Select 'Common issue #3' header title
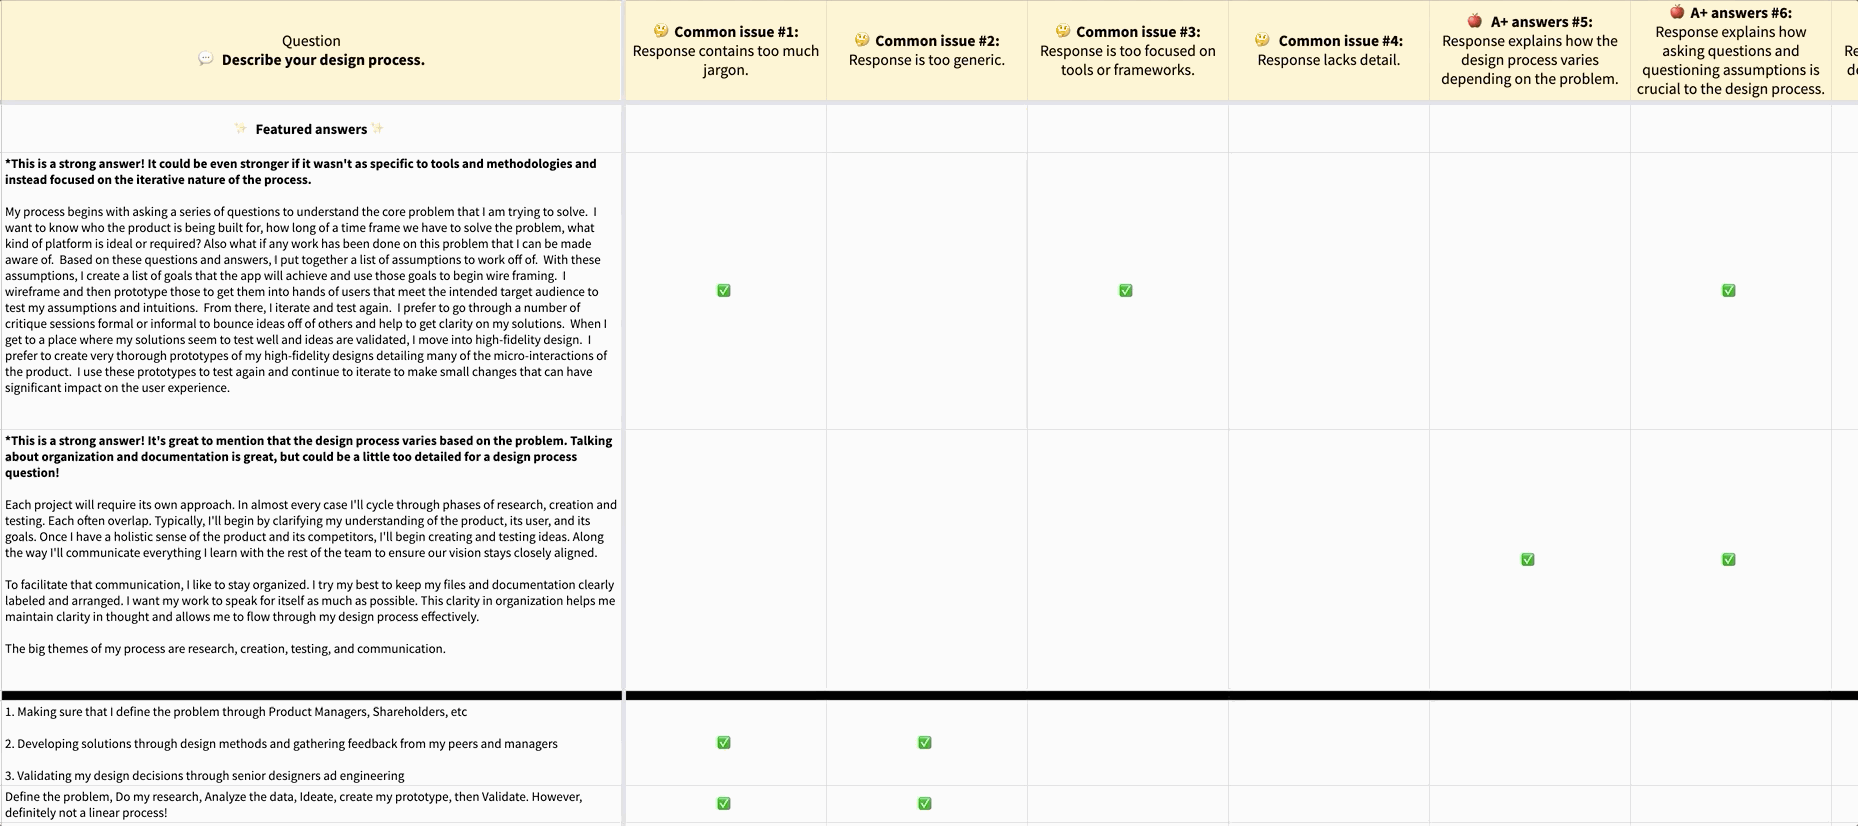Viewport: 1858px width, 826px height. [1138, 32]
